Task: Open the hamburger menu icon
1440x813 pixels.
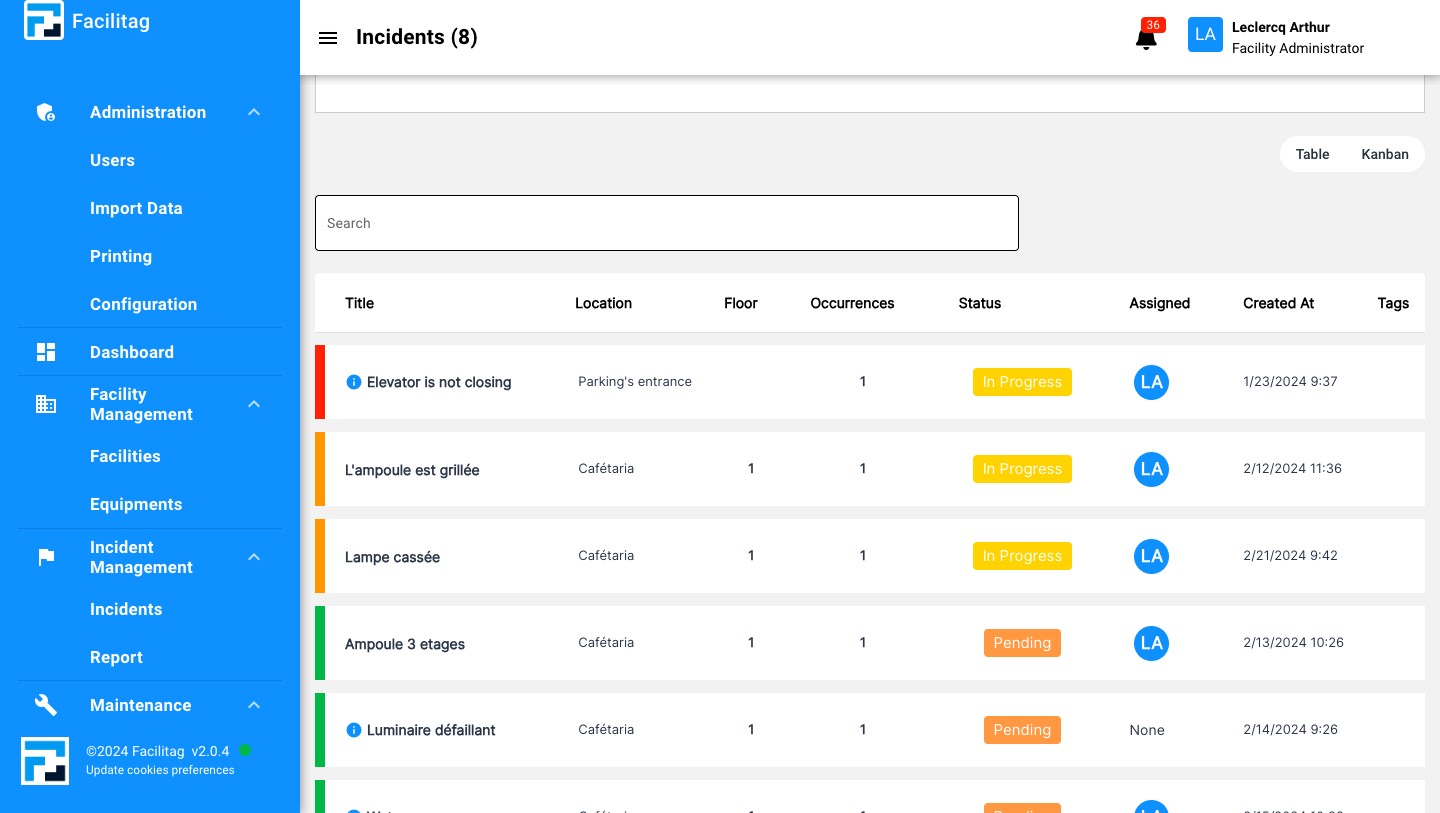Action: (328, 38)
